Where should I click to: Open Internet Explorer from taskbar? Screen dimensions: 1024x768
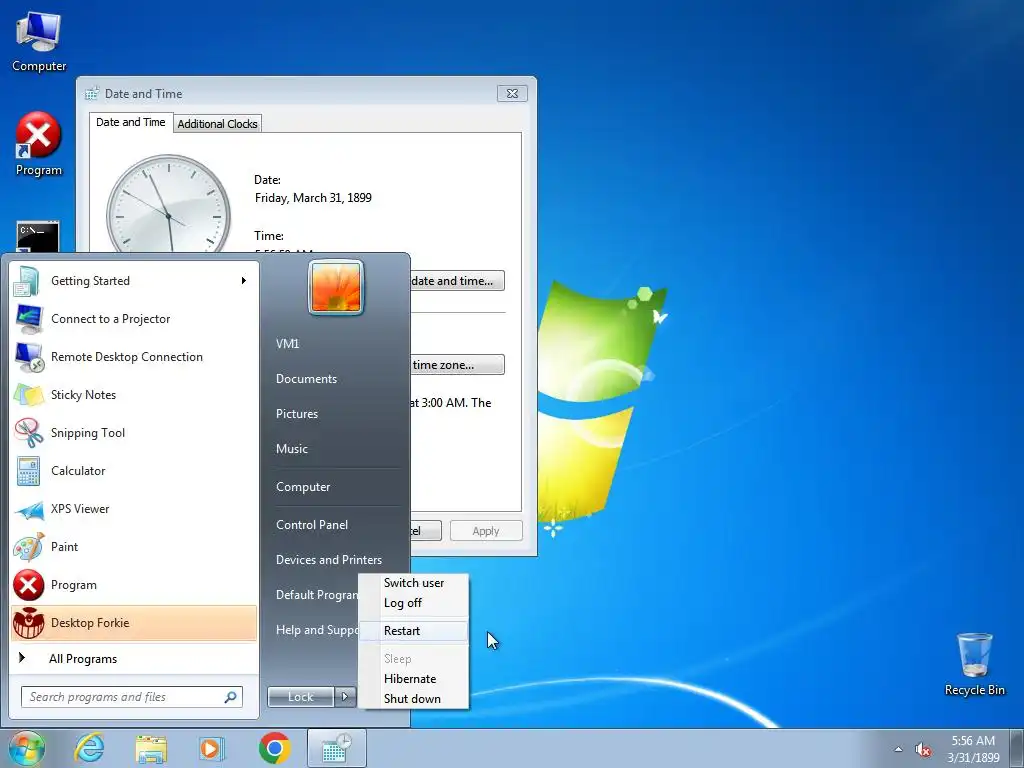(x=89, y=748)
